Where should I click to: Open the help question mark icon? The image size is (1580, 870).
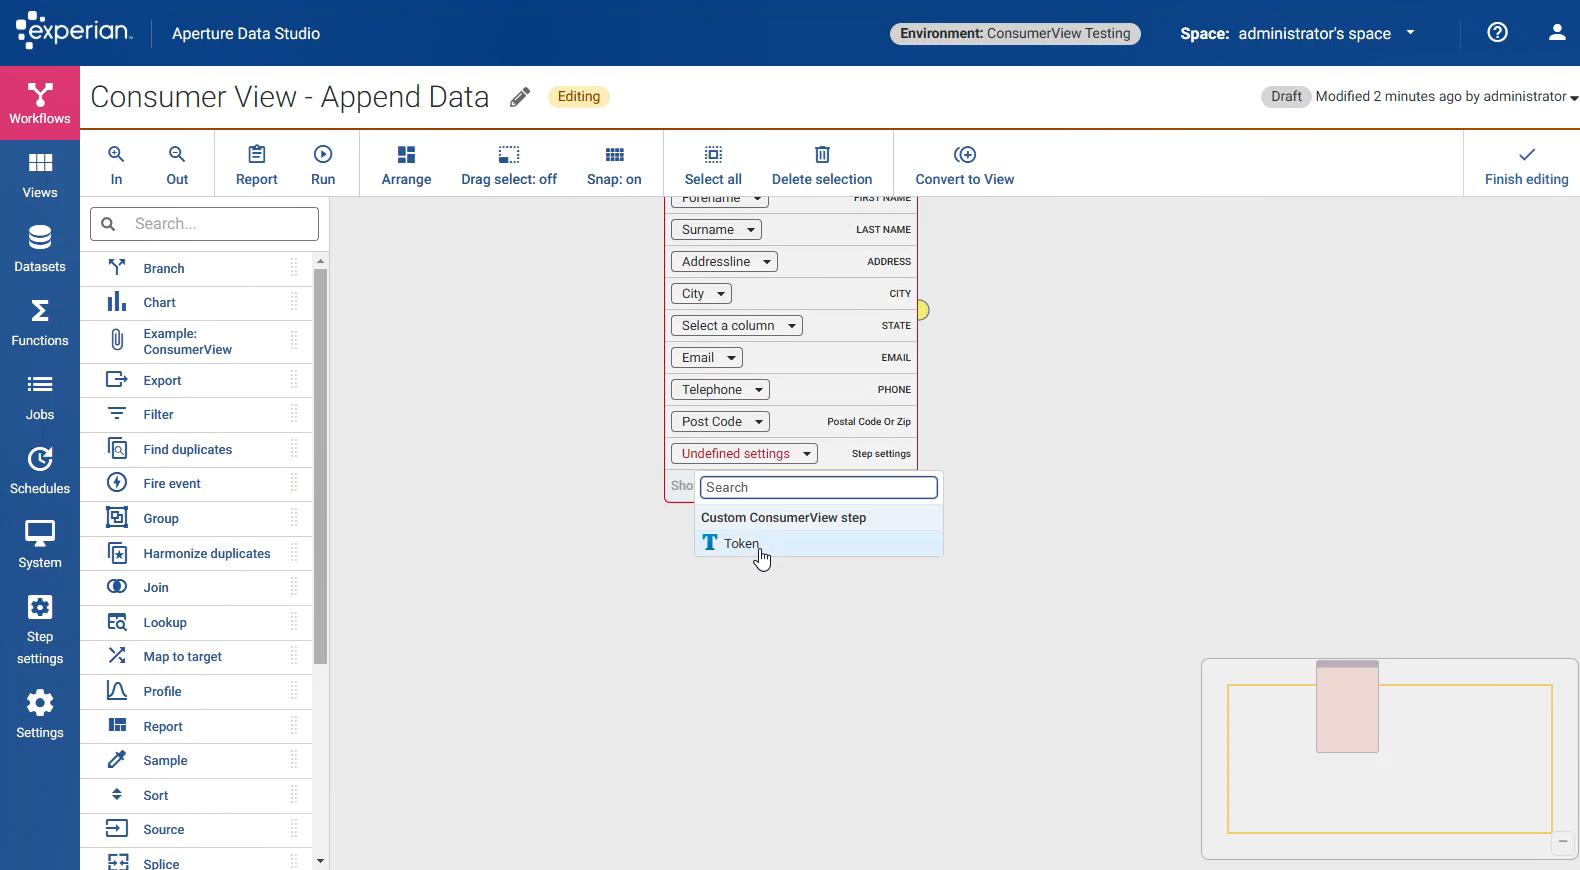(1497, 32)
